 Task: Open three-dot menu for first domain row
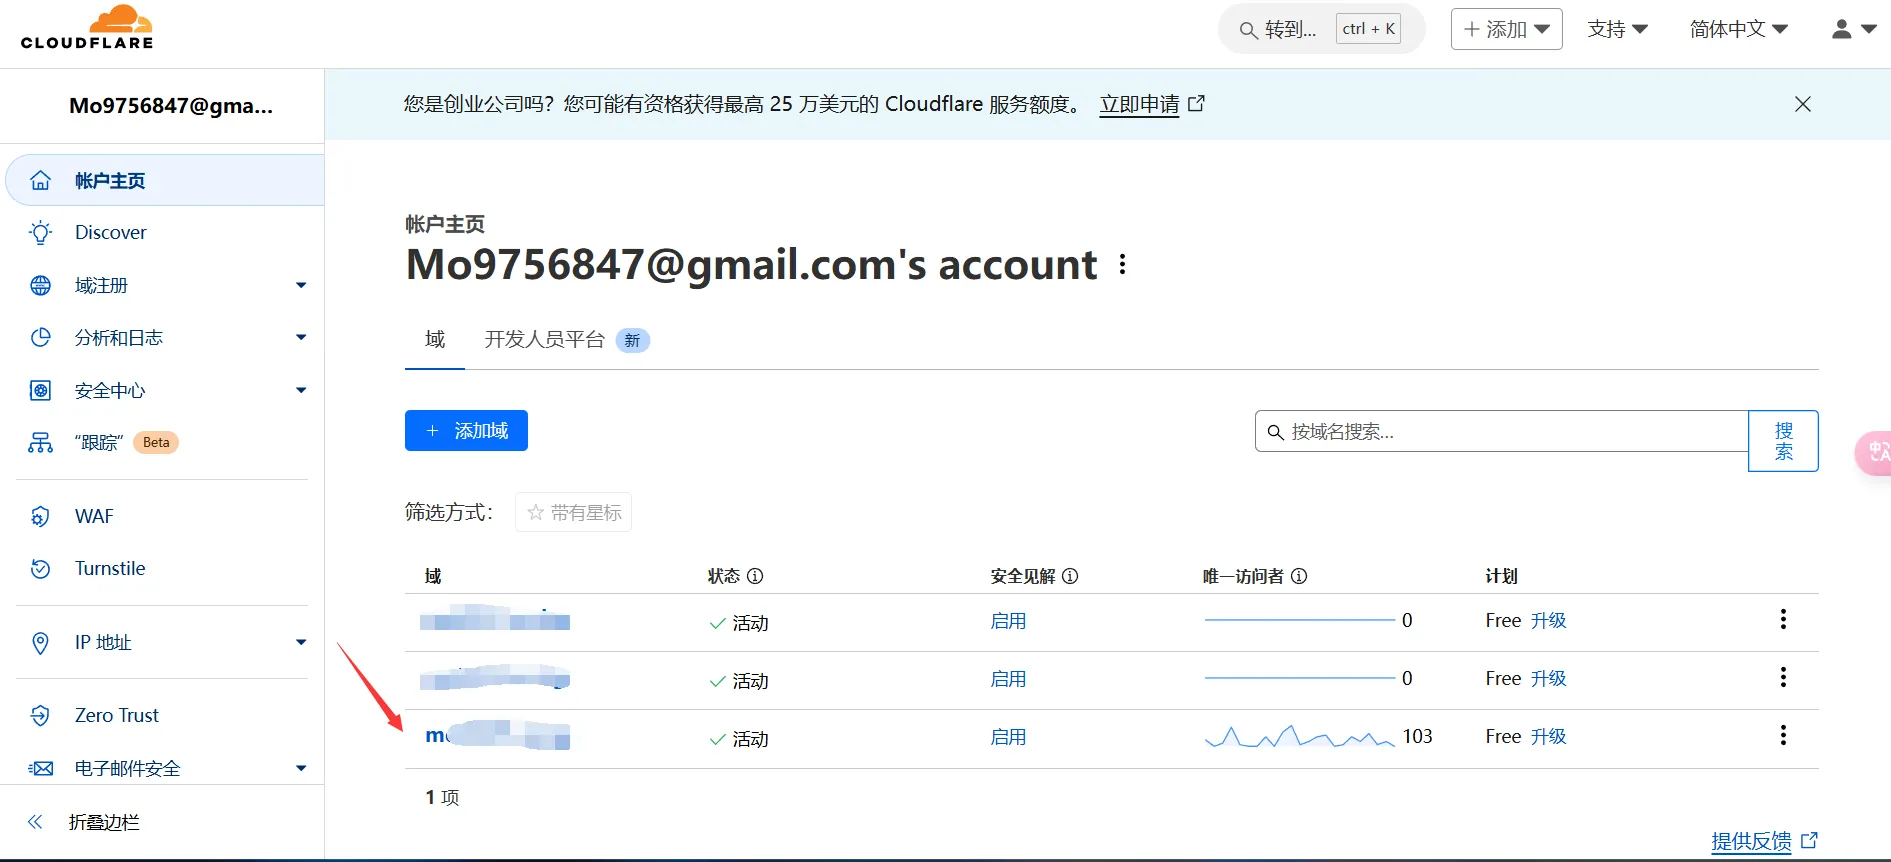[x=1783, y=619]
